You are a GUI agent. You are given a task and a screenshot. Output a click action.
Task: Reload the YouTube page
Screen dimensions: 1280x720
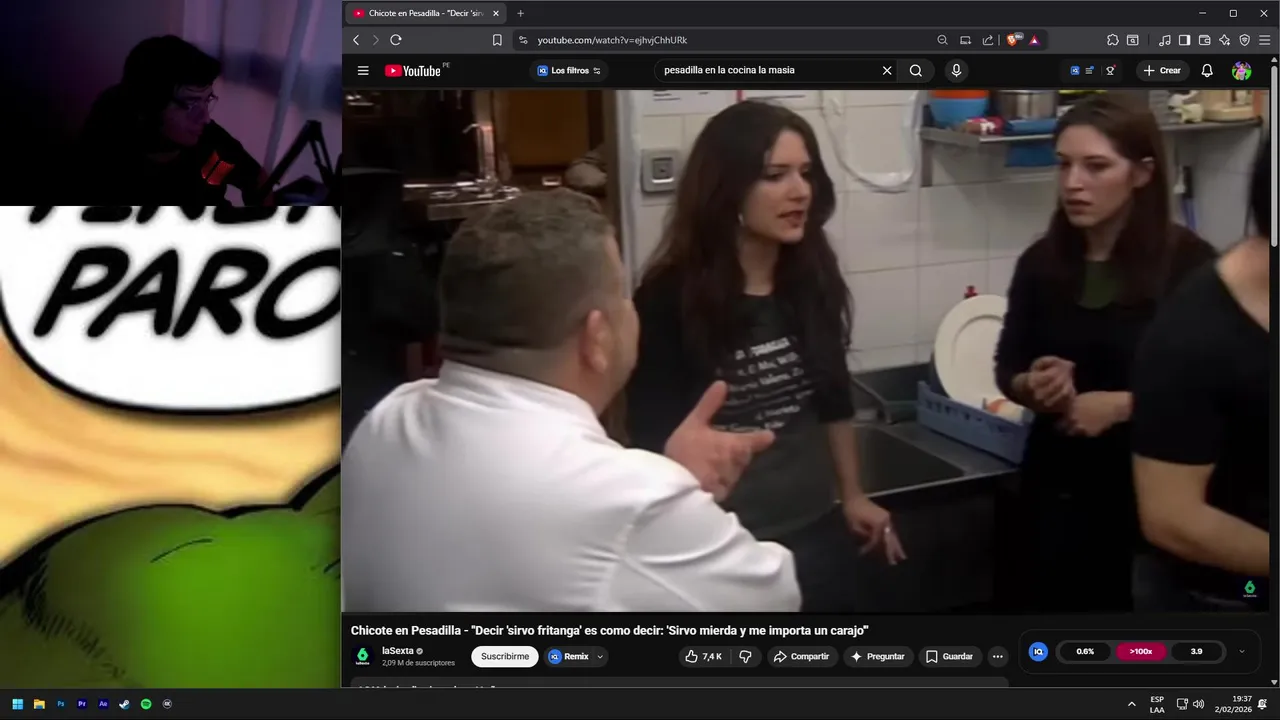396,40
